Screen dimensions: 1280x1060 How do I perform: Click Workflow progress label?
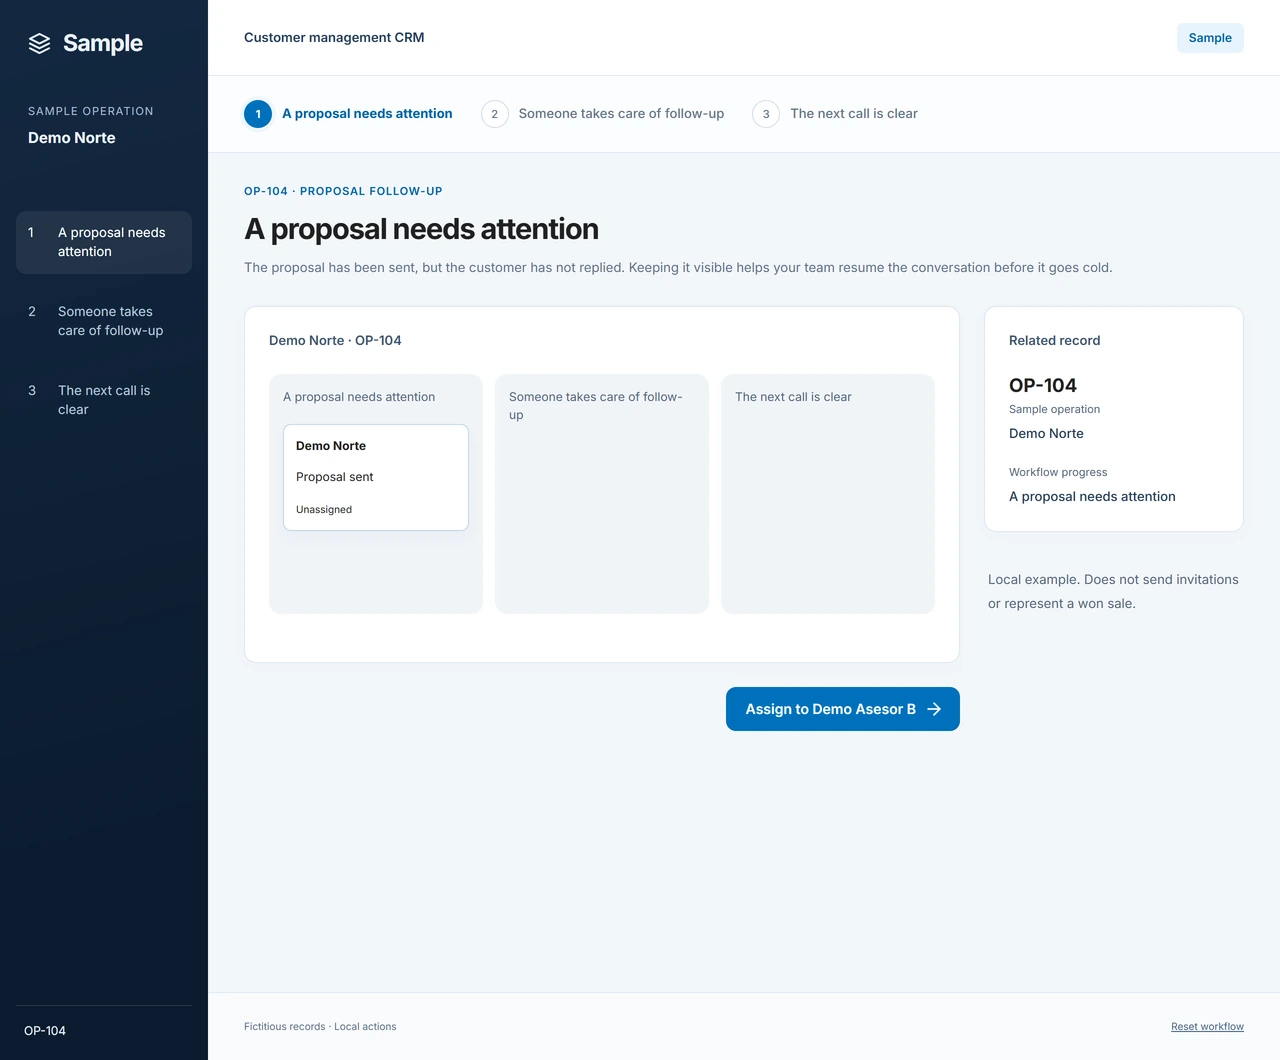tap(1058, 472)
